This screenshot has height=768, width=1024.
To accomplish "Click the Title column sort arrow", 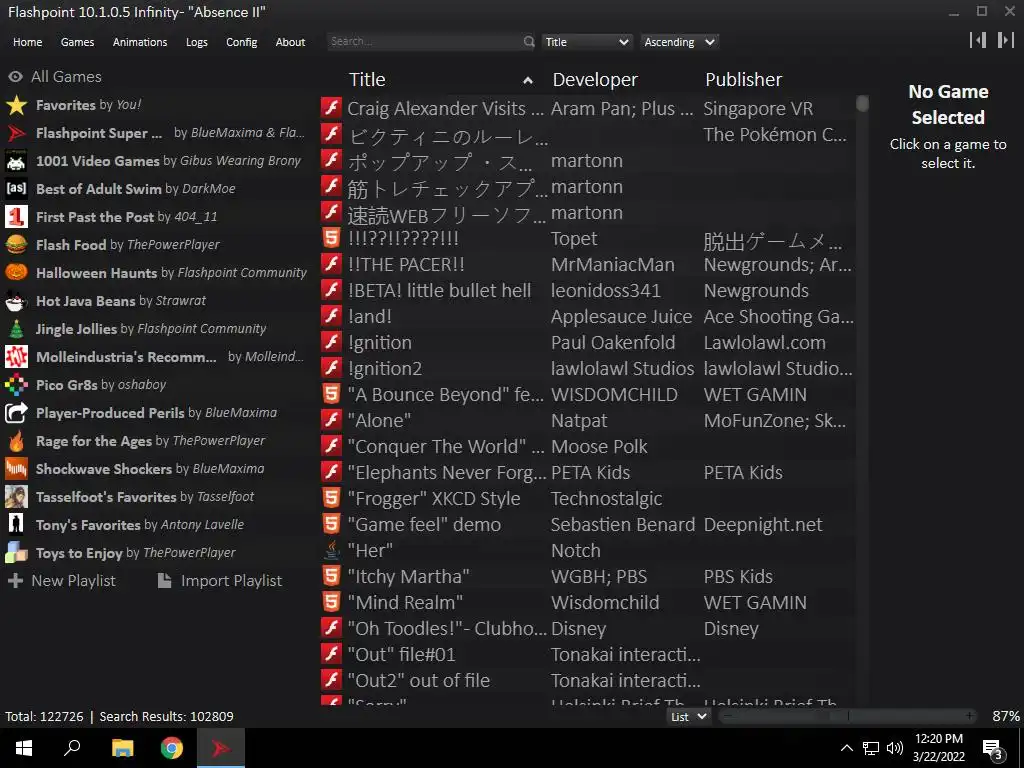I will click(528, 80).
